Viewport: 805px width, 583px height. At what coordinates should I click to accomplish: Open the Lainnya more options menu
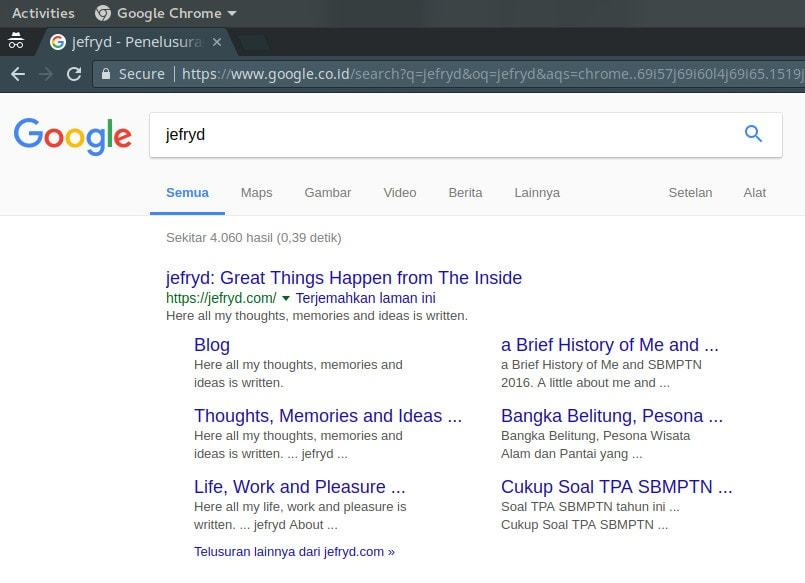(537, 193)
